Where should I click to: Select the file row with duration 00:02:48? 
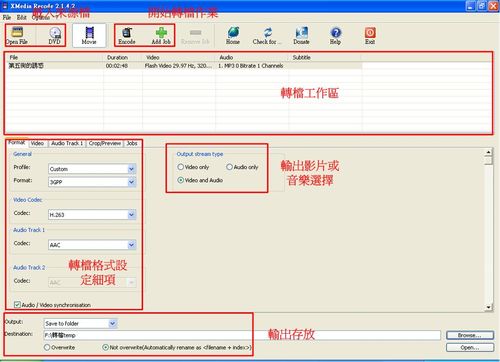tap(183, 66)
